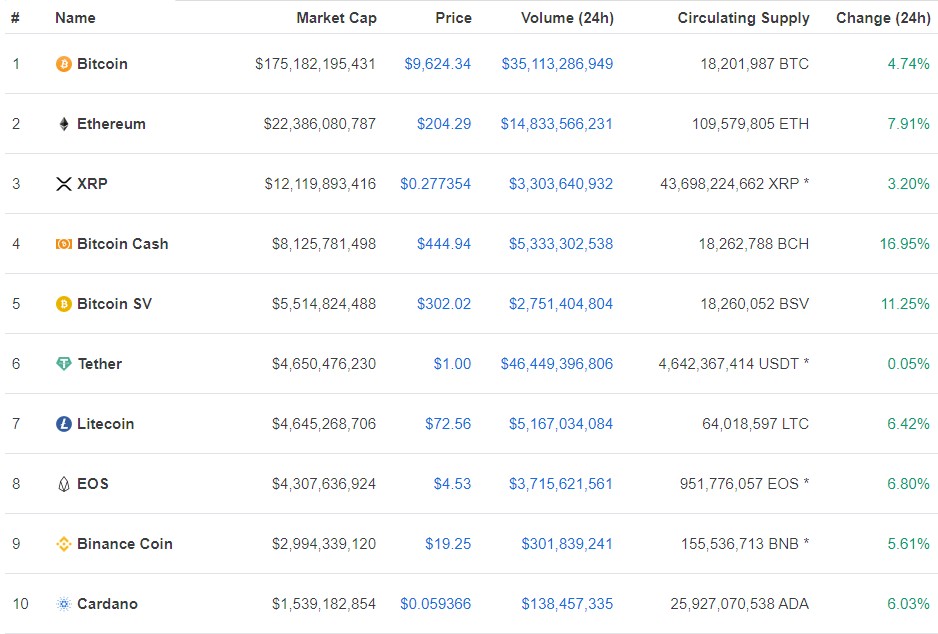Click the Litecoin logo icon
The image size is (938, 634).
[x=63, y=424]
